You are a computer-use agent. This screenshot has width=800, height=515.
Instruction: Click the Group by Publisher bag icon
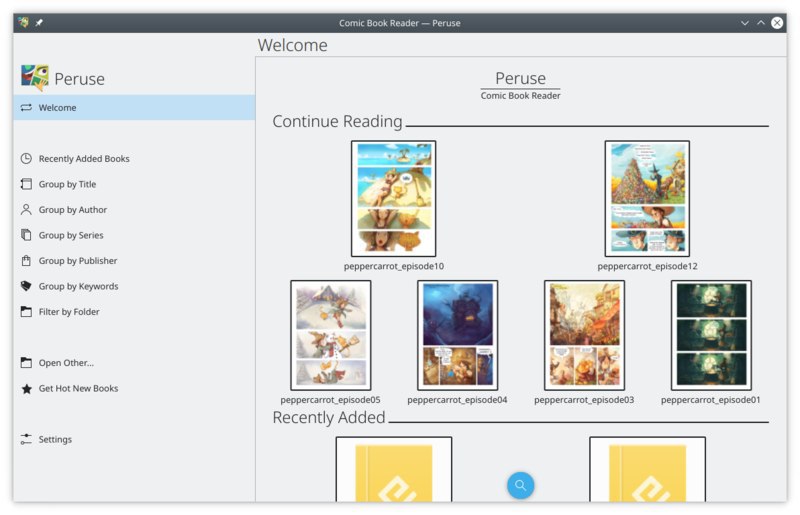[x=26, y=261]
